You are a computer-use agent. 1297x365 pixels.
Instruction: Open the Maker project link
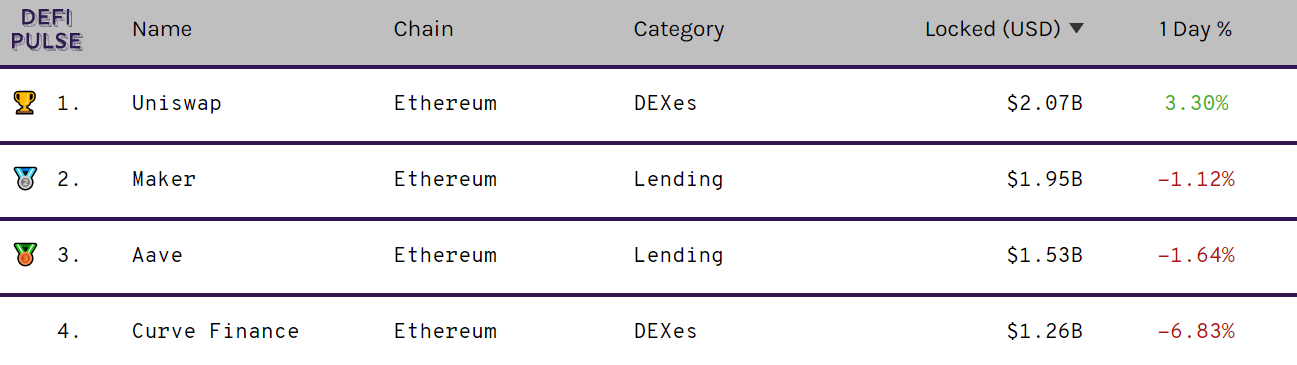[x=164, y=179]
